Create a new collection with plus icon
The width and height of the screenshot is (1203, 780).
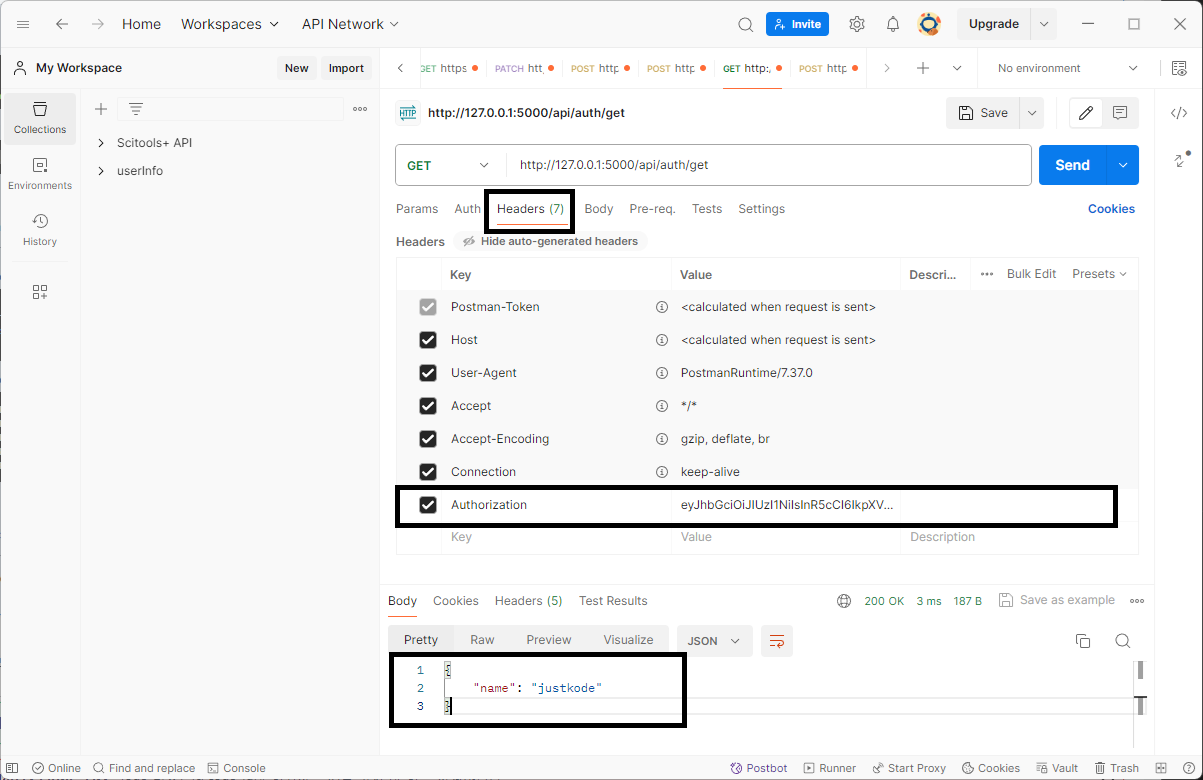(100, 109)
